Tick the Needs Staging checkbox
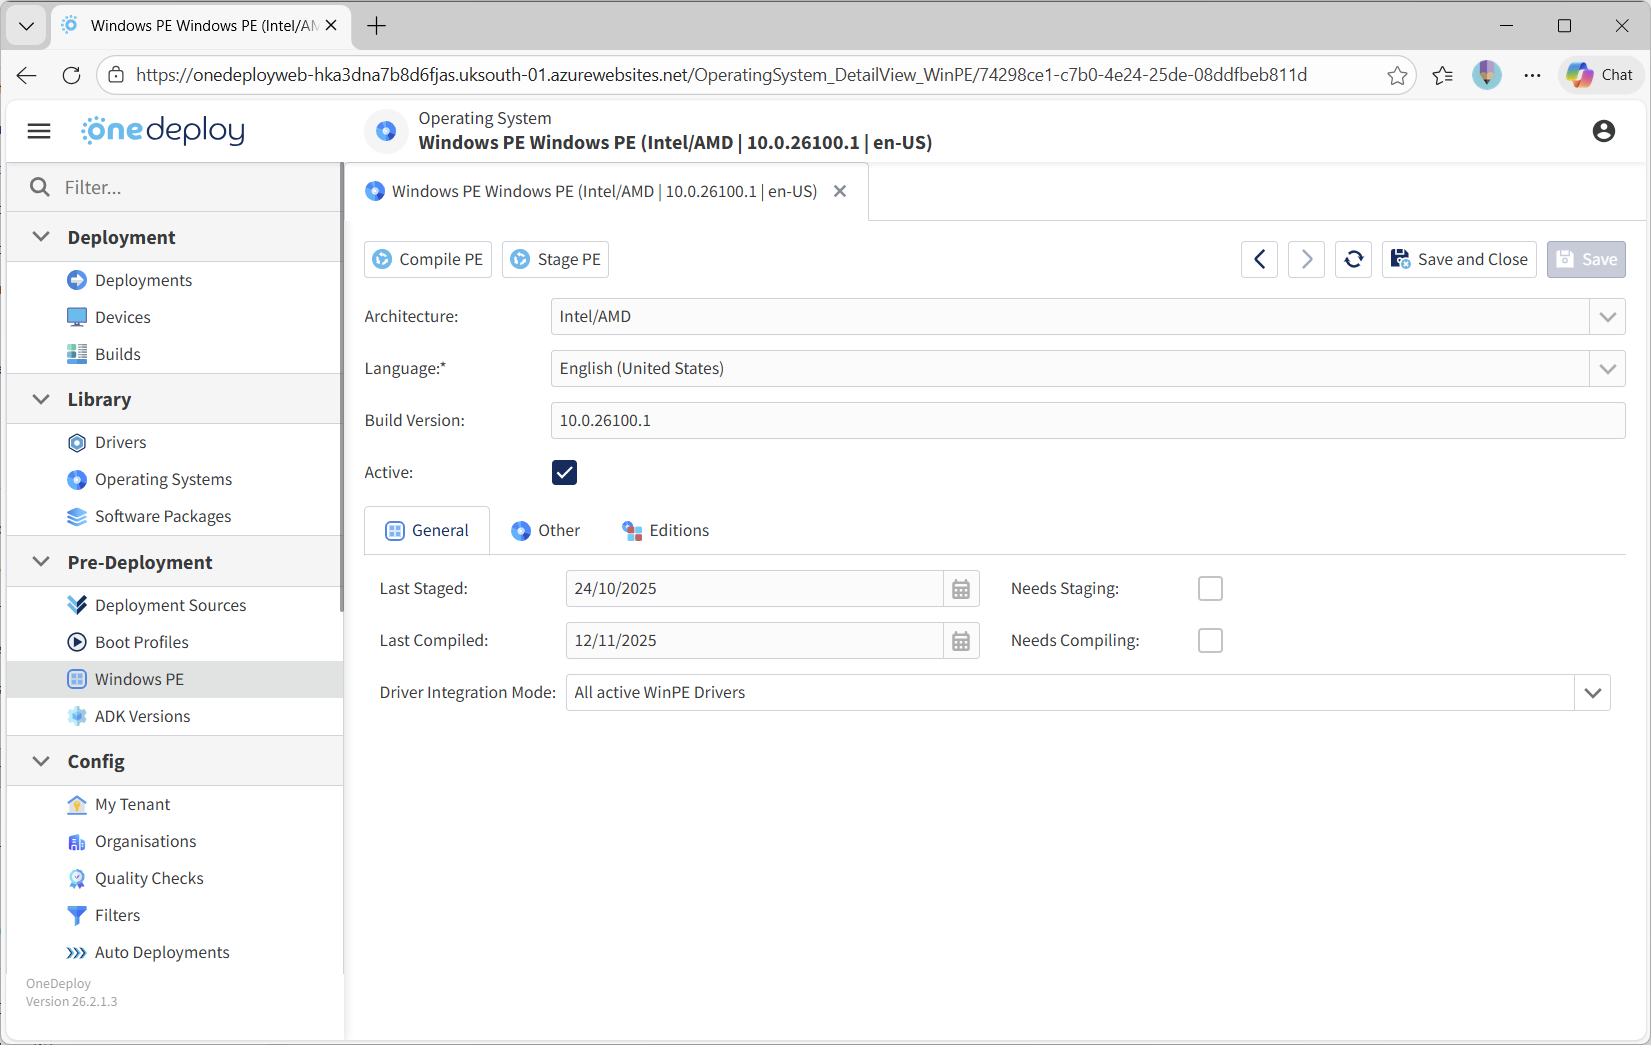 coord(1210,589)
